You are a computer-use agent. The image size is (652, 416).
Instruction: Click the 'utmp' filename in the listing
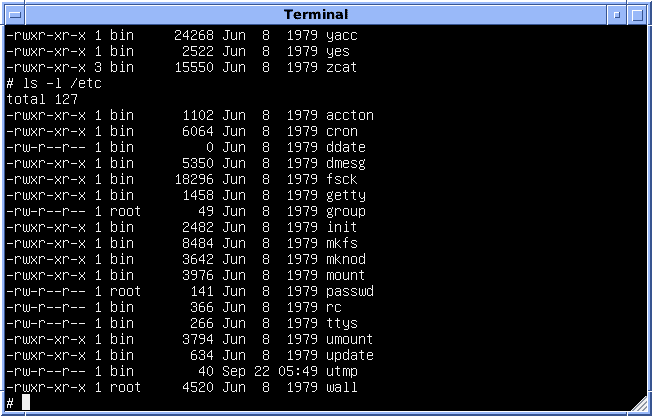pyautogui.click(x=342, y=371)
